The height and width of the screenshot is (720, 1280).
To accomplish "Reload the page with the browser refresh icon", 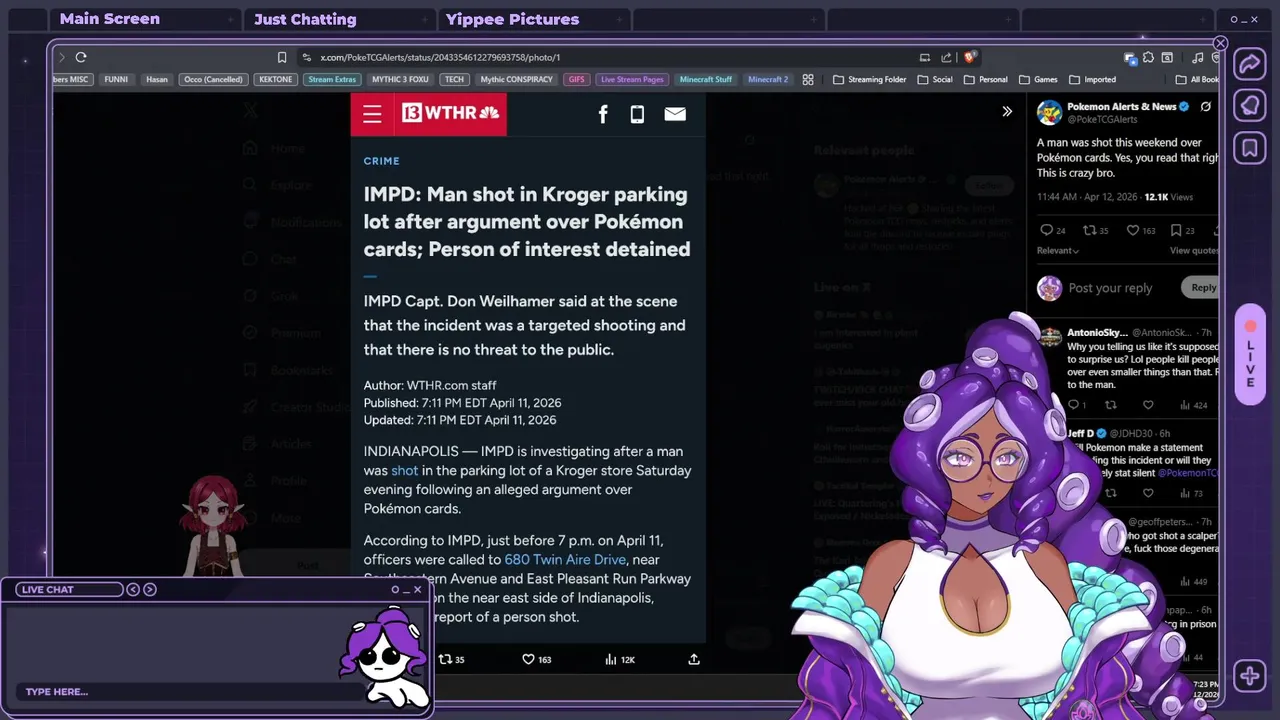I will coord(81,57).
